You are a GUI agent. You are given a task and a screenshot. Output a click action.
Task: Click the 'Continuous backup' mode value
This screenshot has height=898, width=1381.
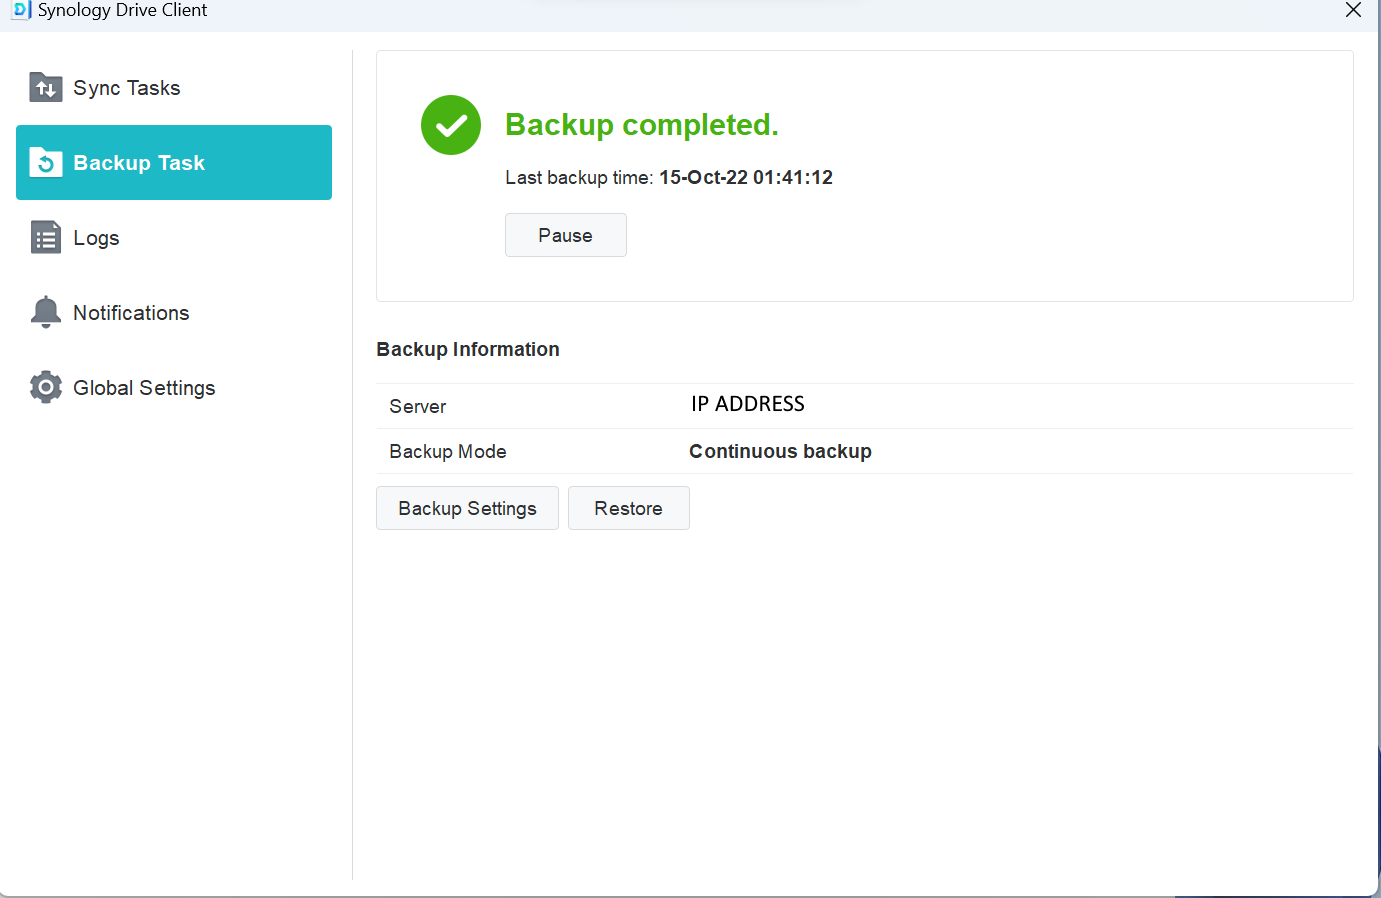781,451
